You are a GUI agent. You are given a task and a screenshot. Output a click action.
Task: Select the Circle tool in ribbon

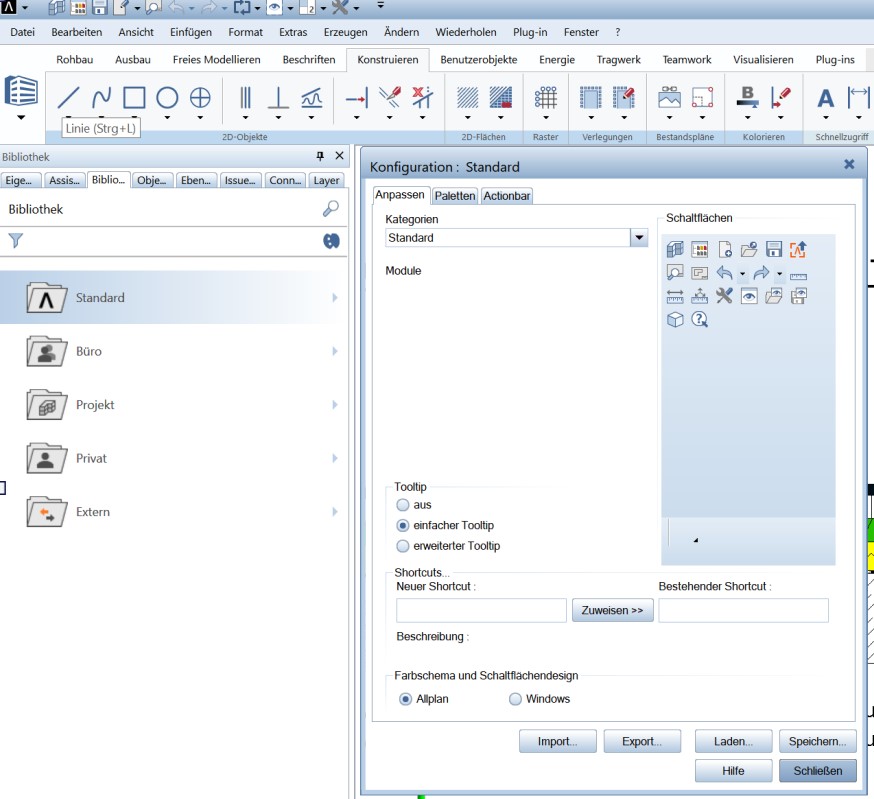(x=167, y=97)
